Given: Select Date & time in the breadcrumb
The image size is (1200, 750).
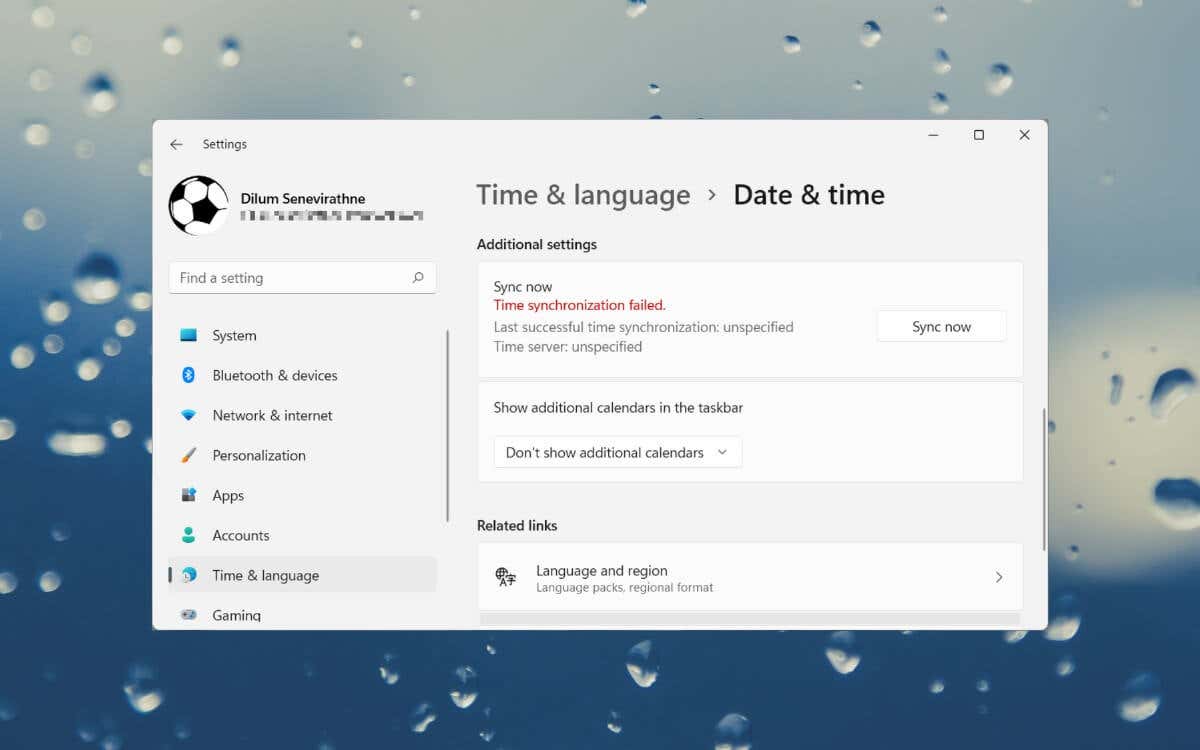Looking at the screenshot, I should tap(809, 195).
